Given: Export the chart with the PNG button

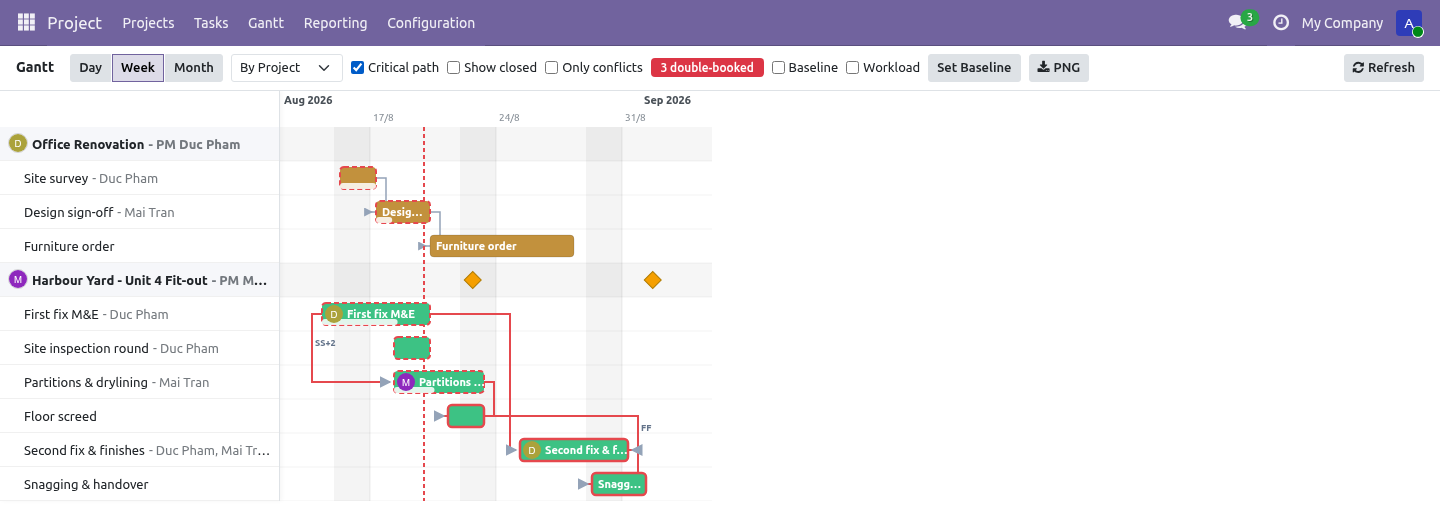Looking at the screenshot, I should coord(1059,68).
